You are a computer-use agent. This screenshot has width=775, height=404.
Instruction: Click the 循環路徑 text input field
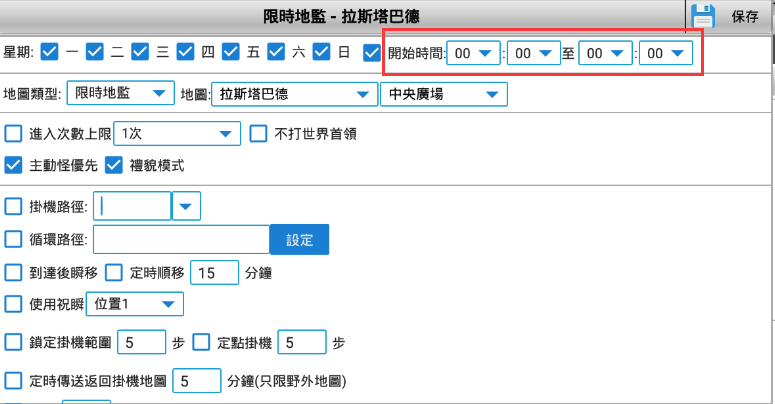click(181, 240)
